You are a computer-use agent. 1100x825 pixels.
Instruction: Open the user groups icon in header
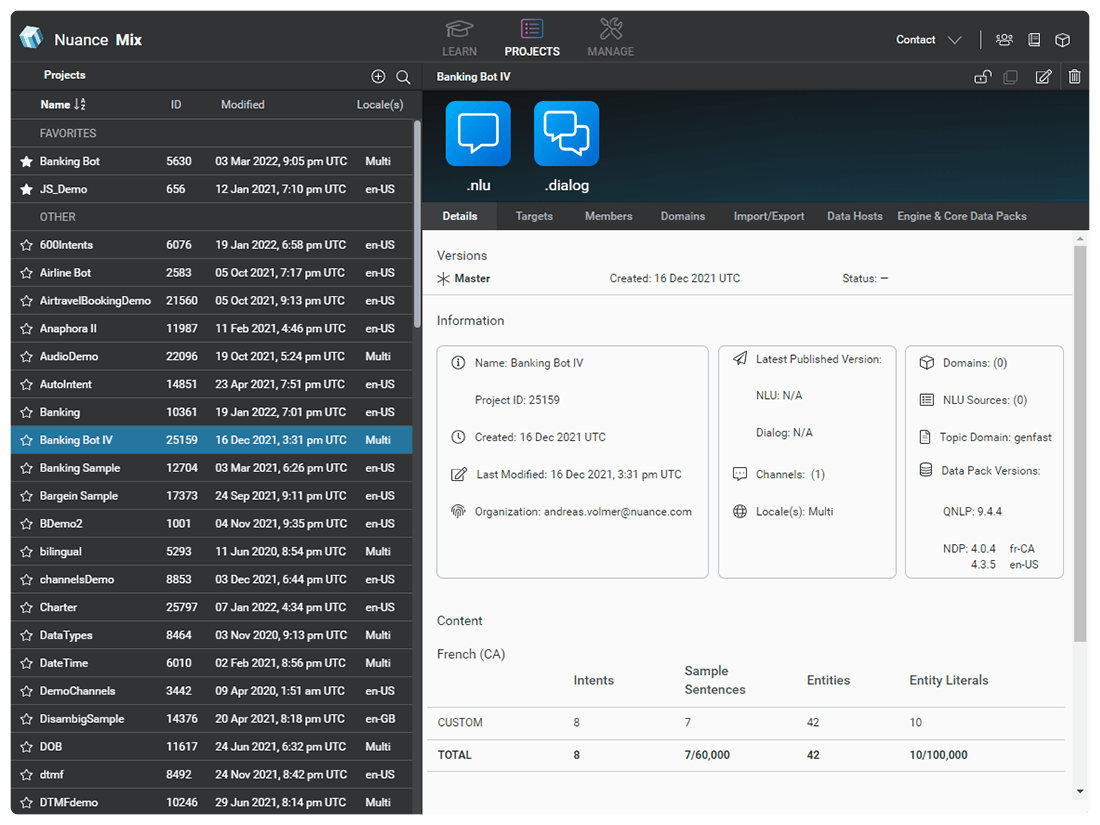click(1004, 40)
